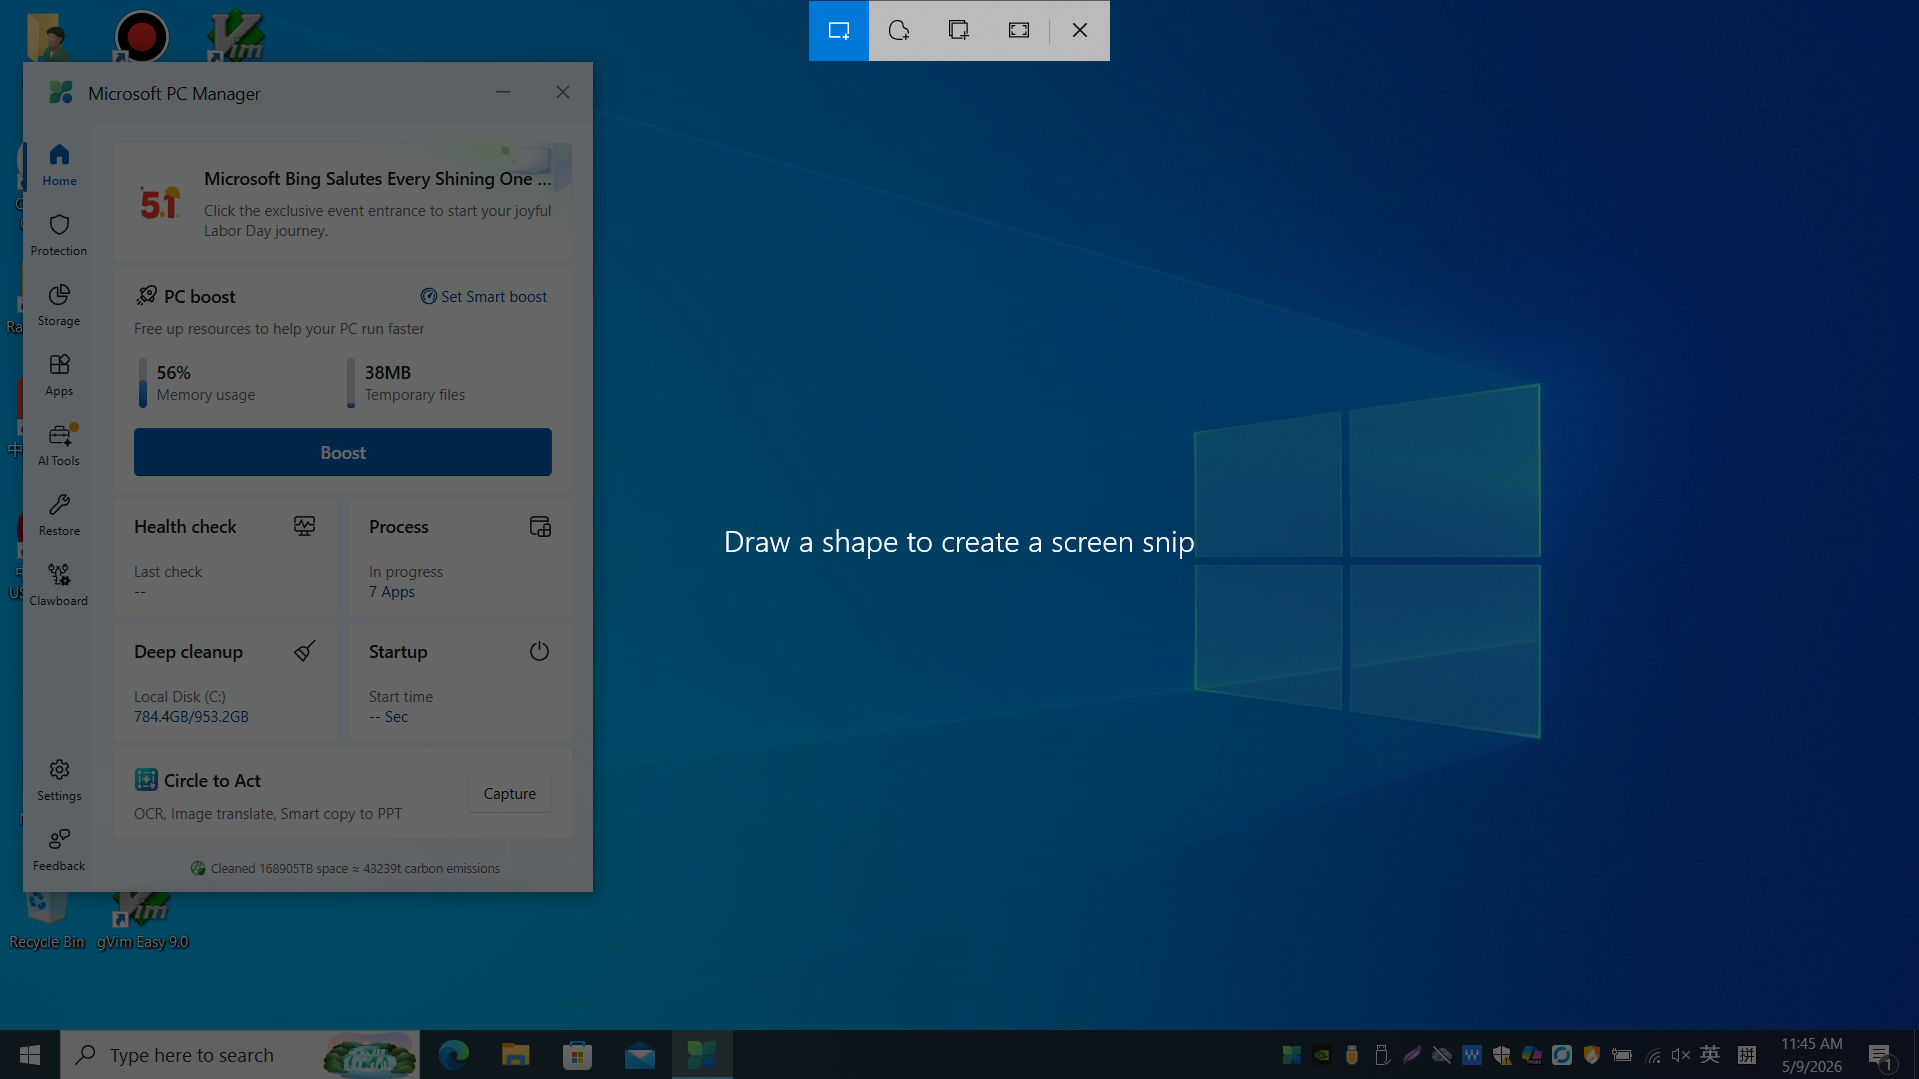Image resolution: width=1919 pixels, height=1079 pixels.
Task: Close the Microsoft PC Manager window
Action: (x=563, y=92)
